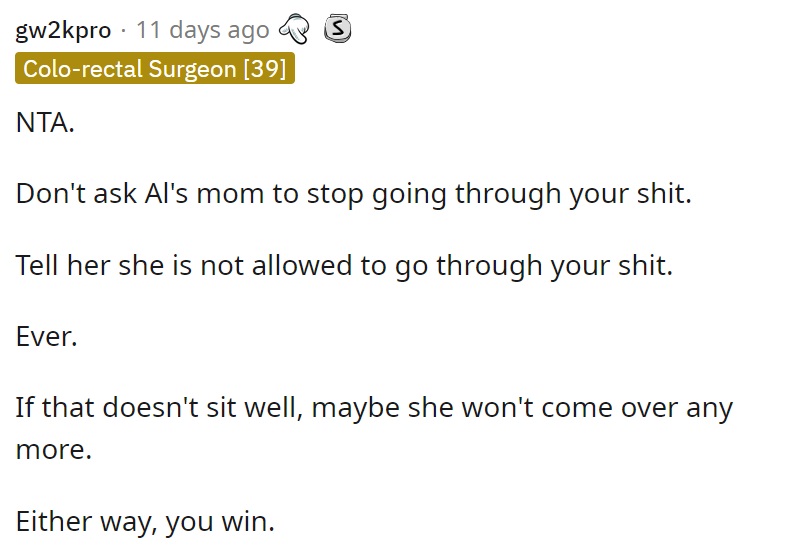
Task: Click the 'NTA.' verdict line
Action: click(45, 123)
